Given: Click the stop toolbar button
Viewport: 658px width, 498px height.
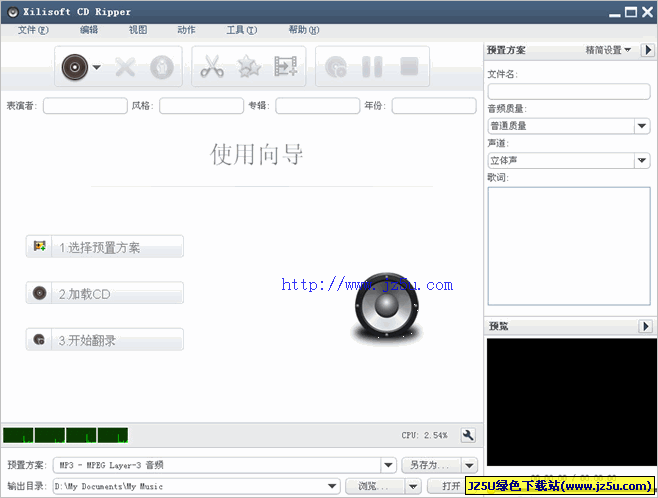Looking at the screenshot, I should pos(409,66).
